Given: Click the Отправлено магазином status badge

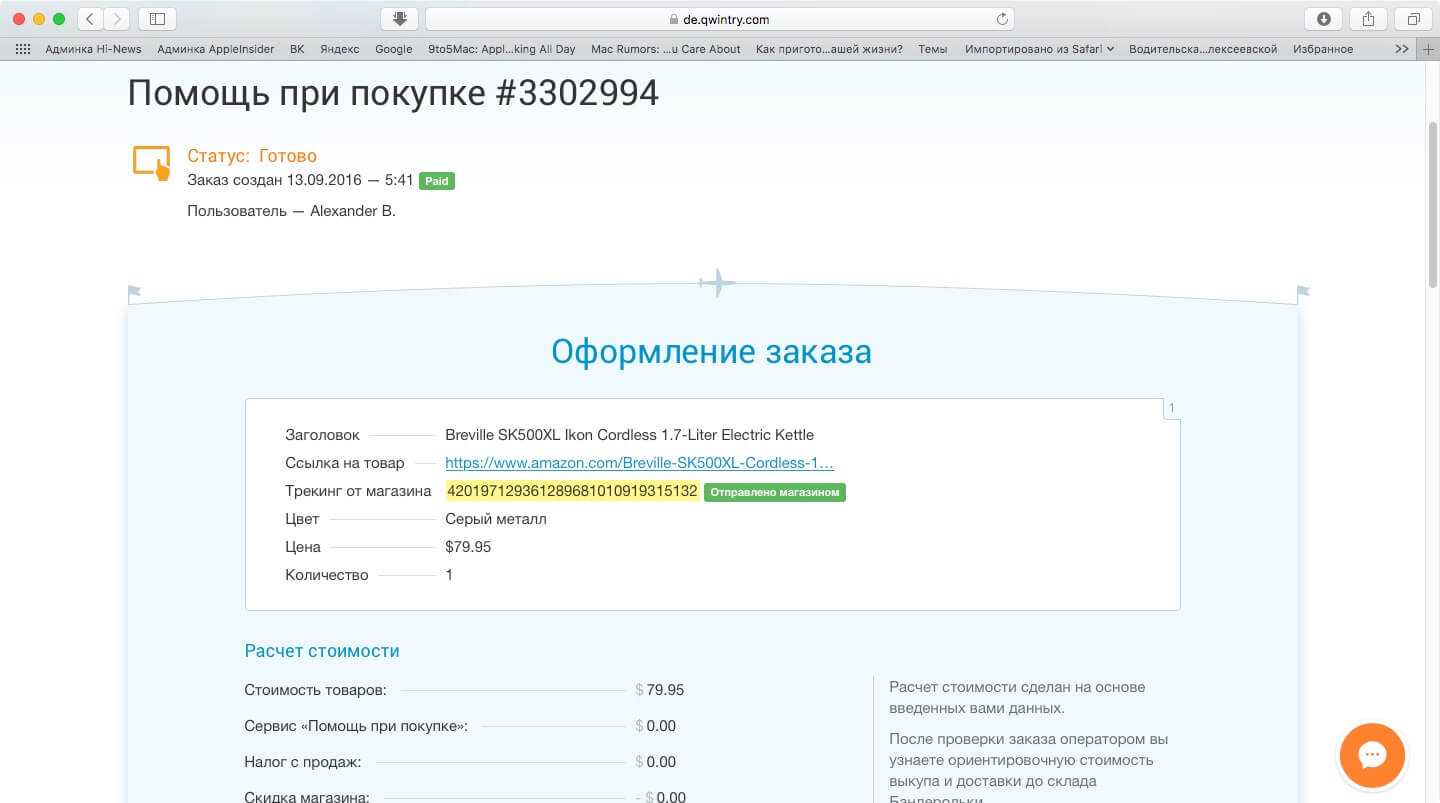Looking at the screenshot, I should pyautogui.click(x=775, y=492).
